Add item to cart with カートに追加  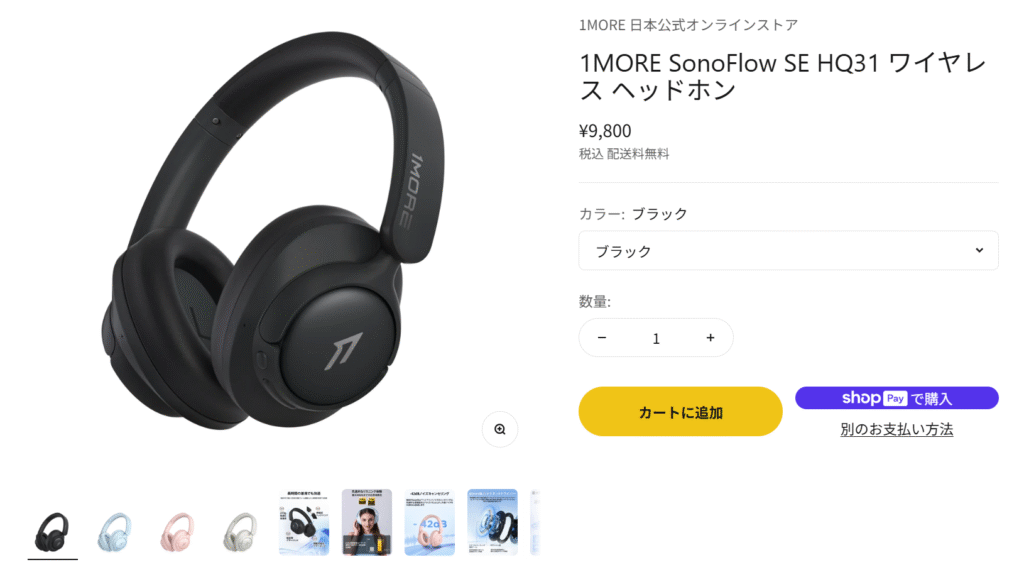(x=680, y=411)
